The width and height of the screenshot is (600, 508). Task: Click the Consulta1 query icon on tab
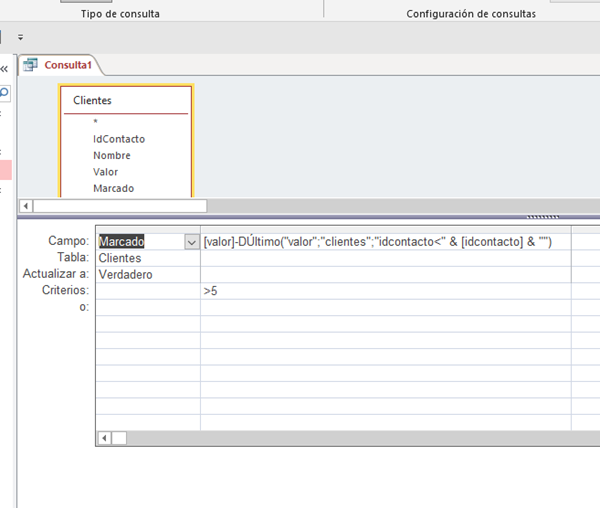pos(30,65)
